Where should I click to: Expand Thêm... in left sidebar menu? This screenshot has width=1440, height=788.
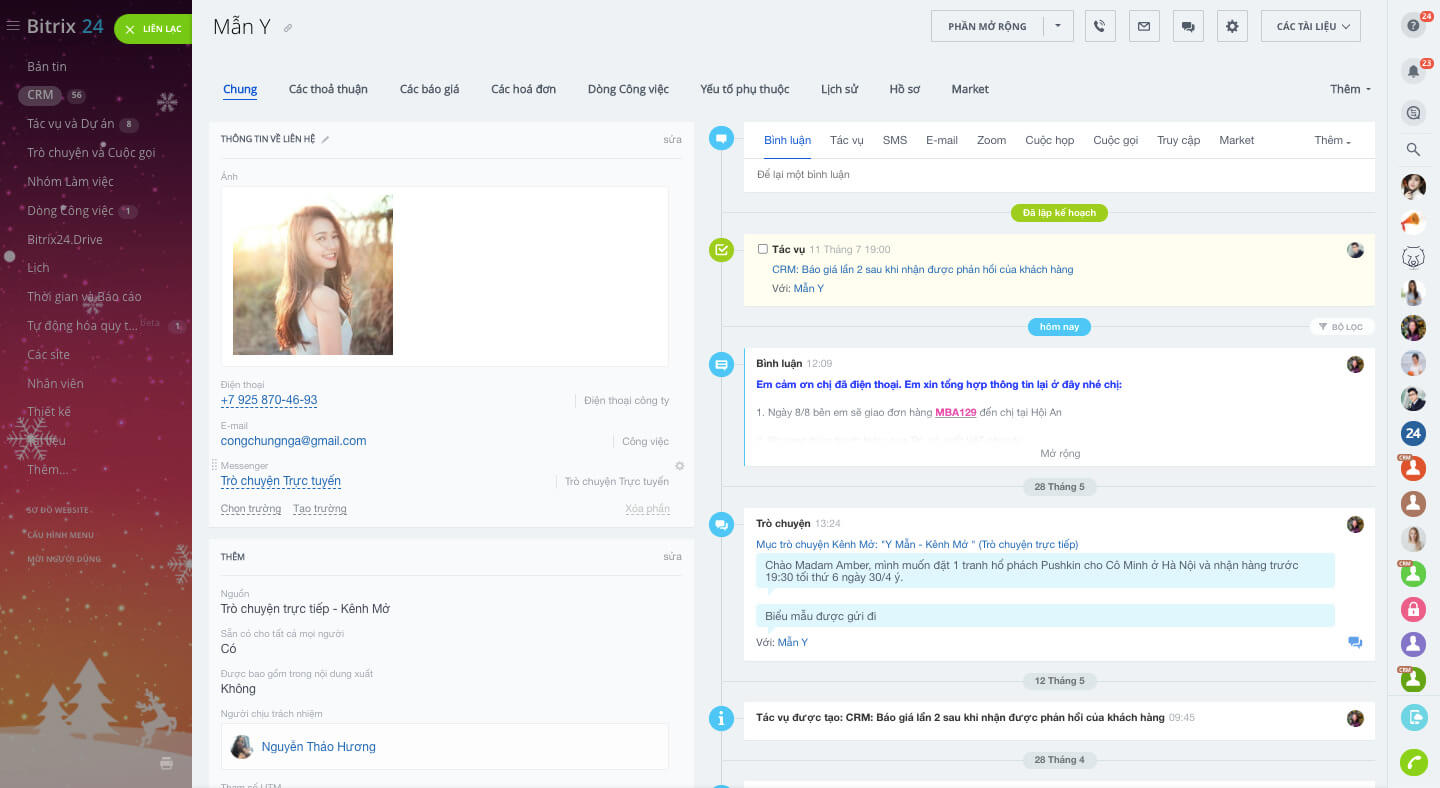click(x=48, y=469)
